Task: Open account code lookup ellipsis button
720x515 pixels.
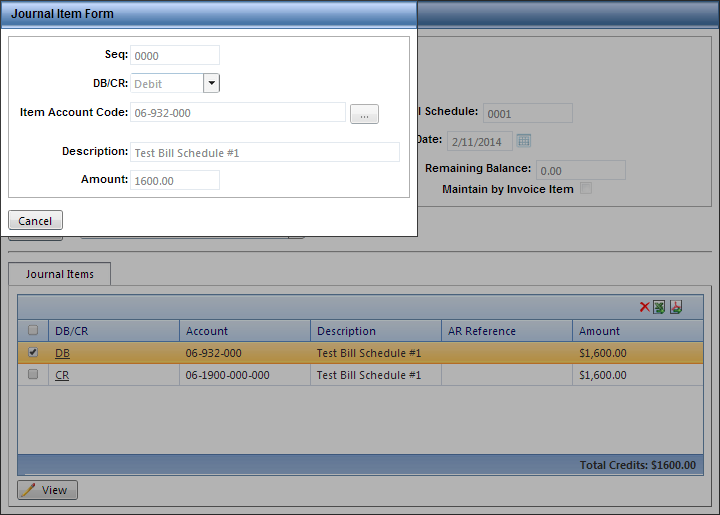Action: pos(365,114)
